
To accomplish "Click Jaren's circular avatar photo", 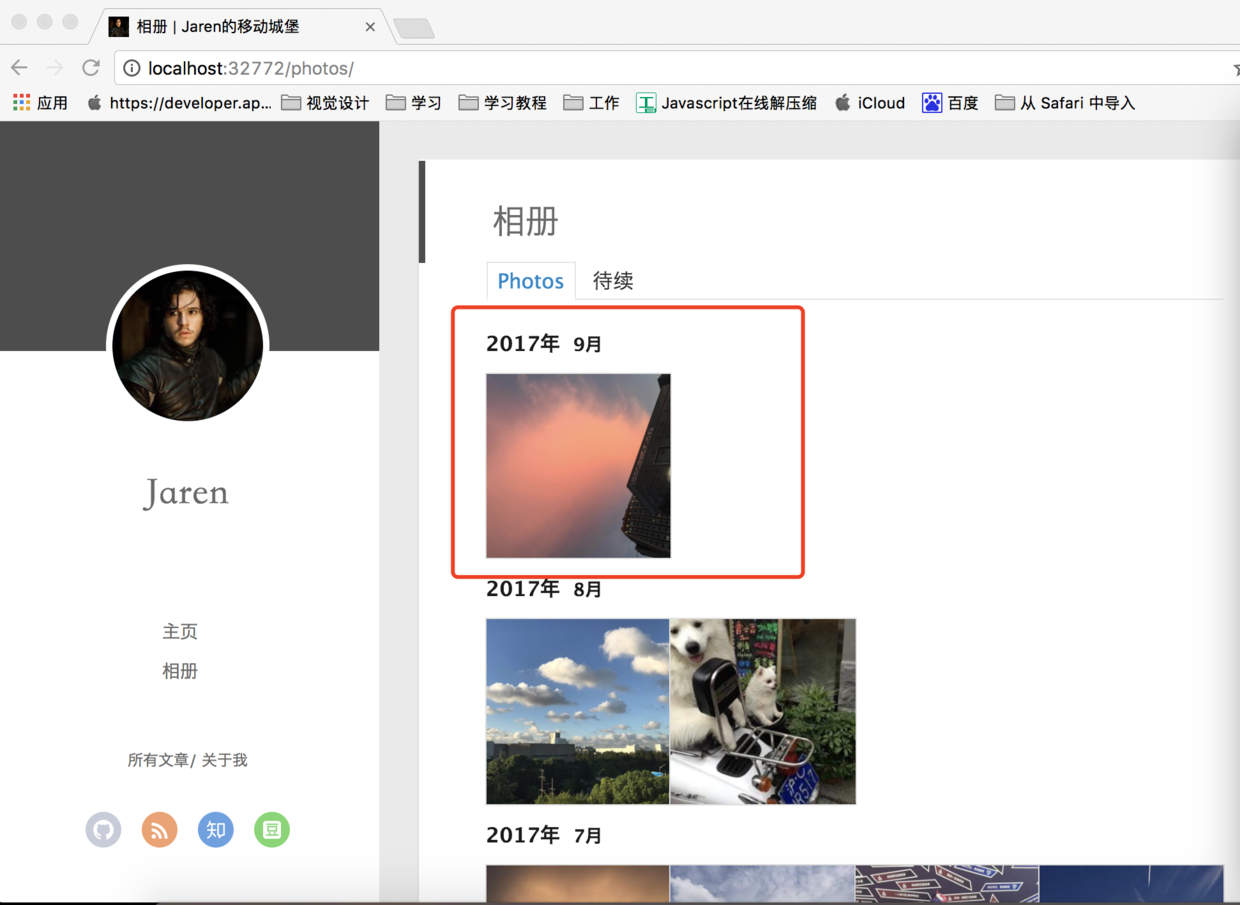I will tap(187, 345).
